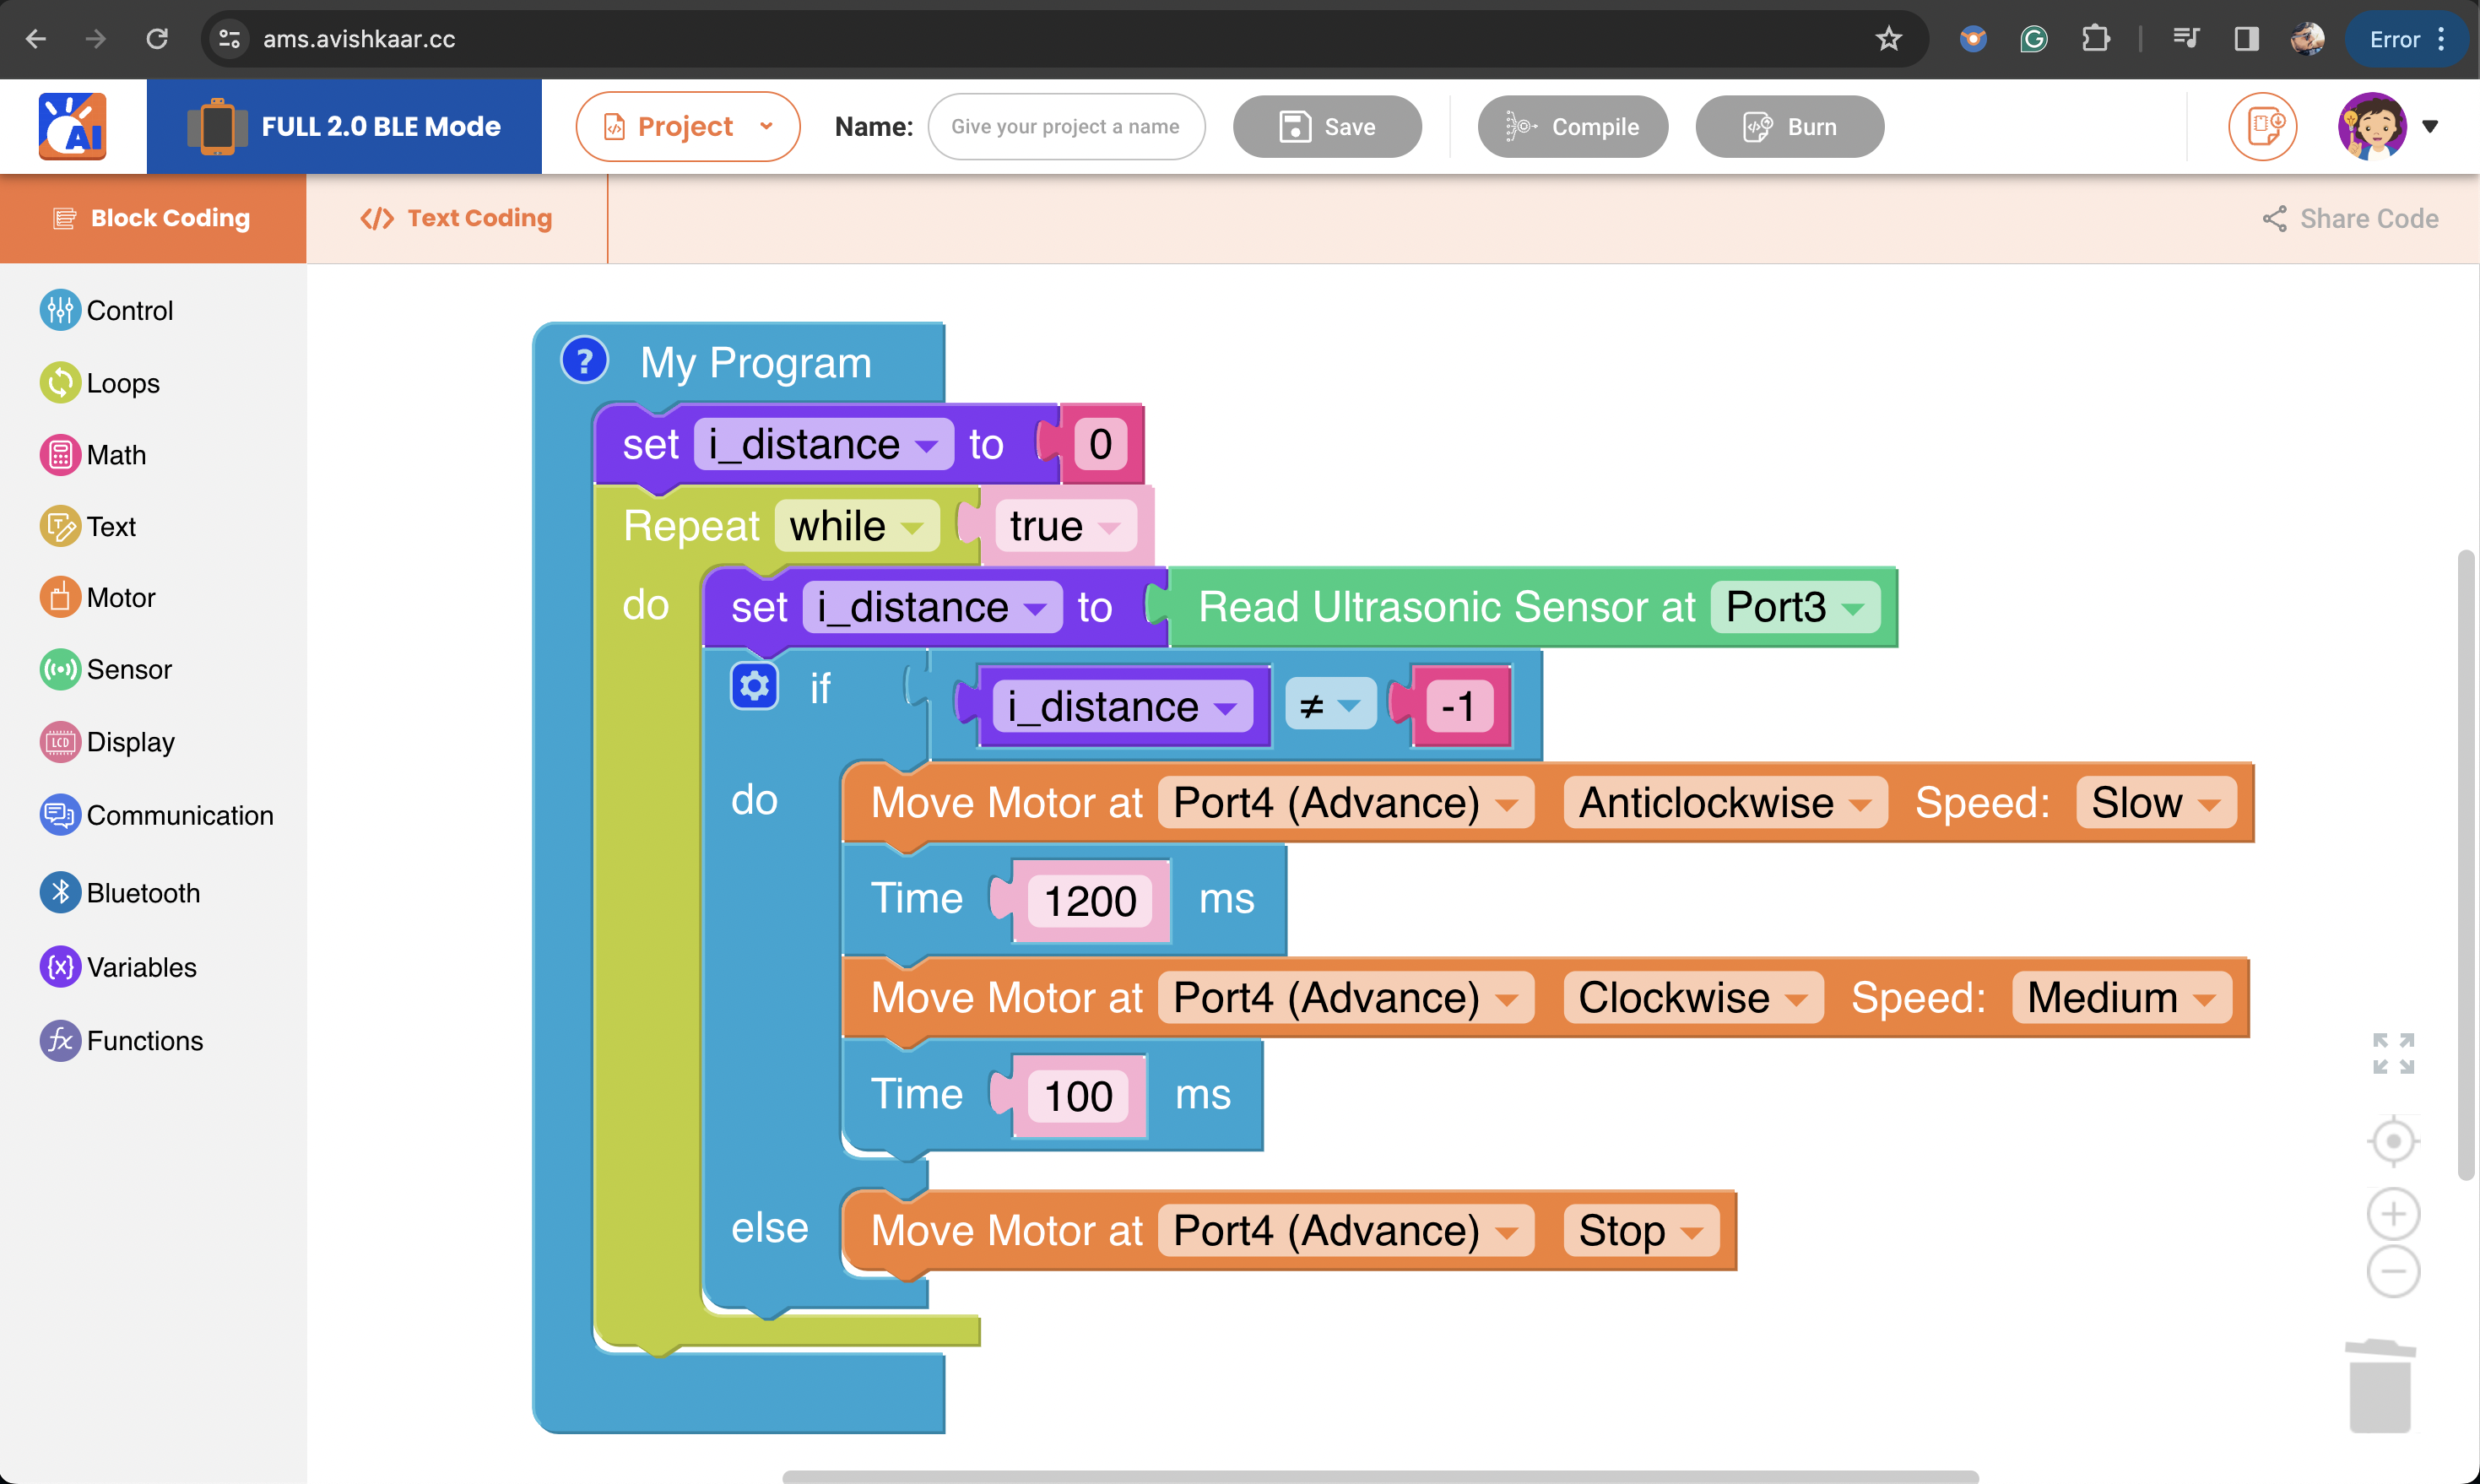Expand the Project dropdown menu

688,127
